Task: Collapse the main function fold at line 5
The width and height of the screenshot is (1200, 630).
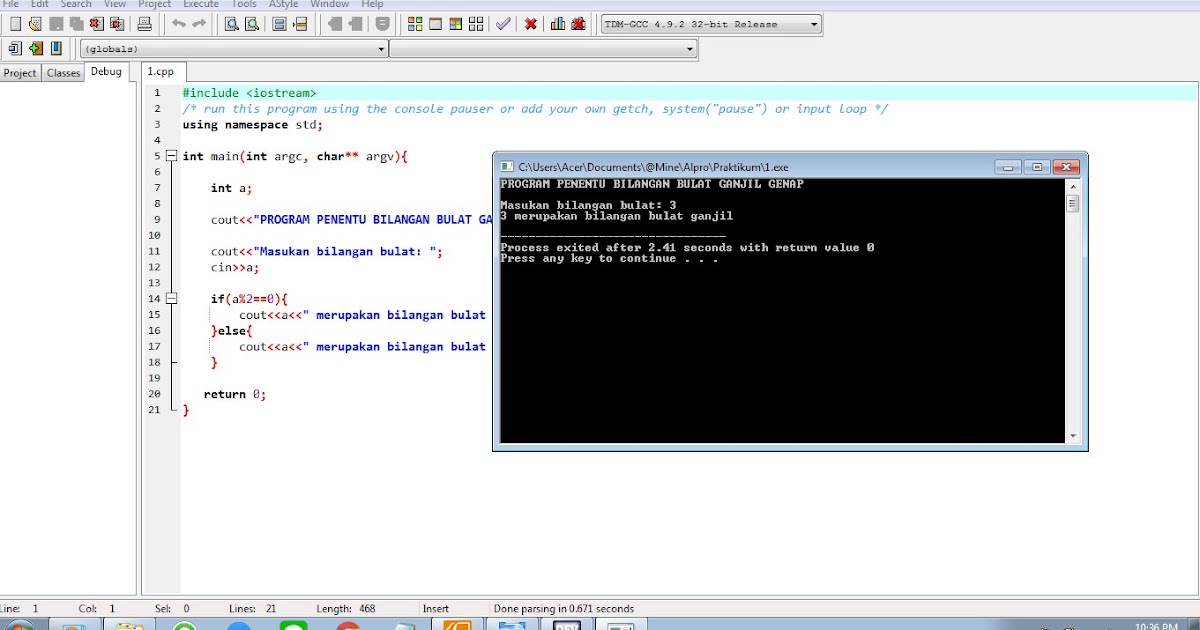Action: coord(172,156)
